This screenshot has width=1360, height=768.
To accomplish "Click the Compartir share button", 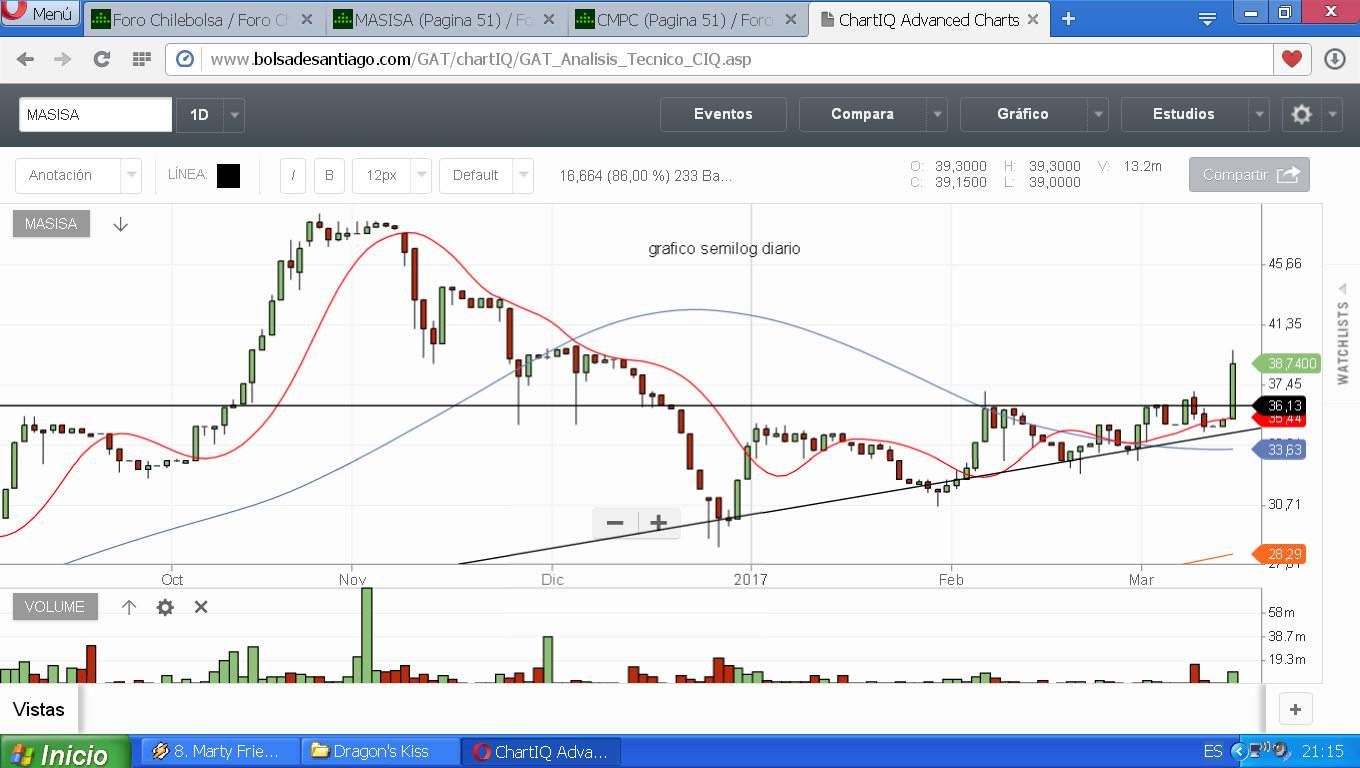I will coord(1249,175).
